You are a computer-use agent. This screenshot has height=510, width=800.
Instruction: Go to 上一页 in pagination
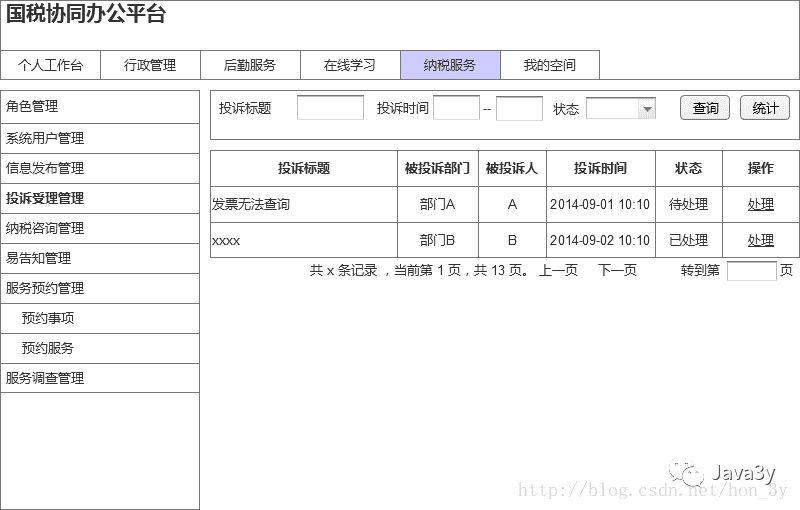pos(558,270)
